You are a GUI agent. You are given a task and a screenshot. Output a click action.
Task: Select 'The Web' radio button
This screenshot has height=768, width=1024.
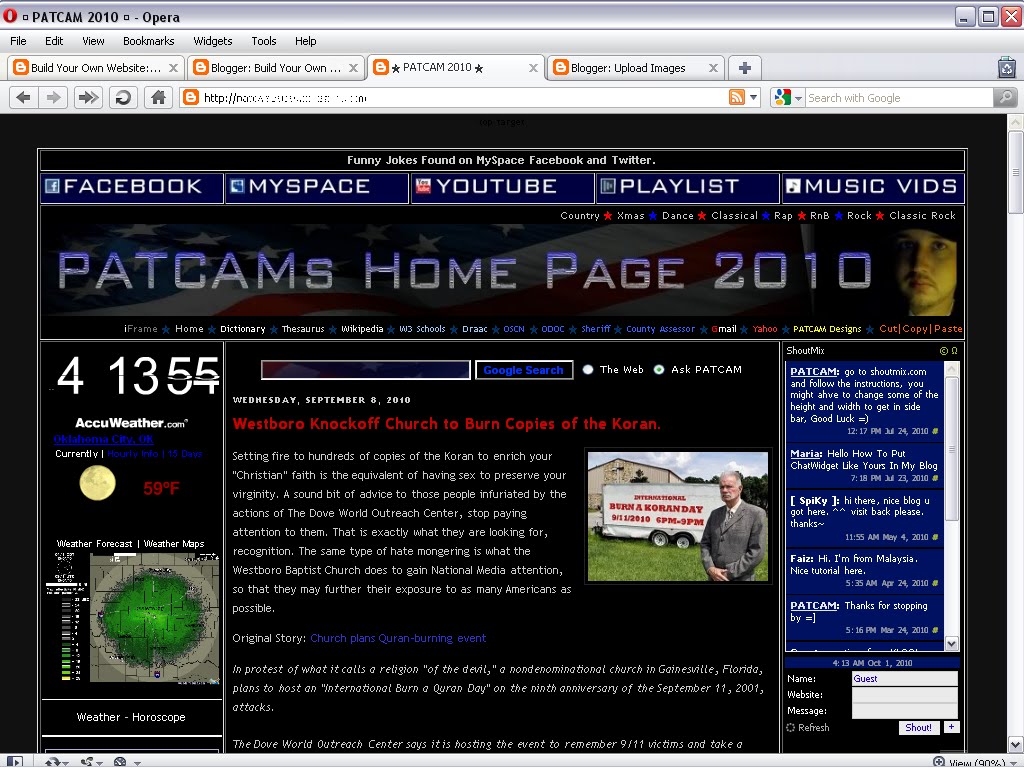588,370
